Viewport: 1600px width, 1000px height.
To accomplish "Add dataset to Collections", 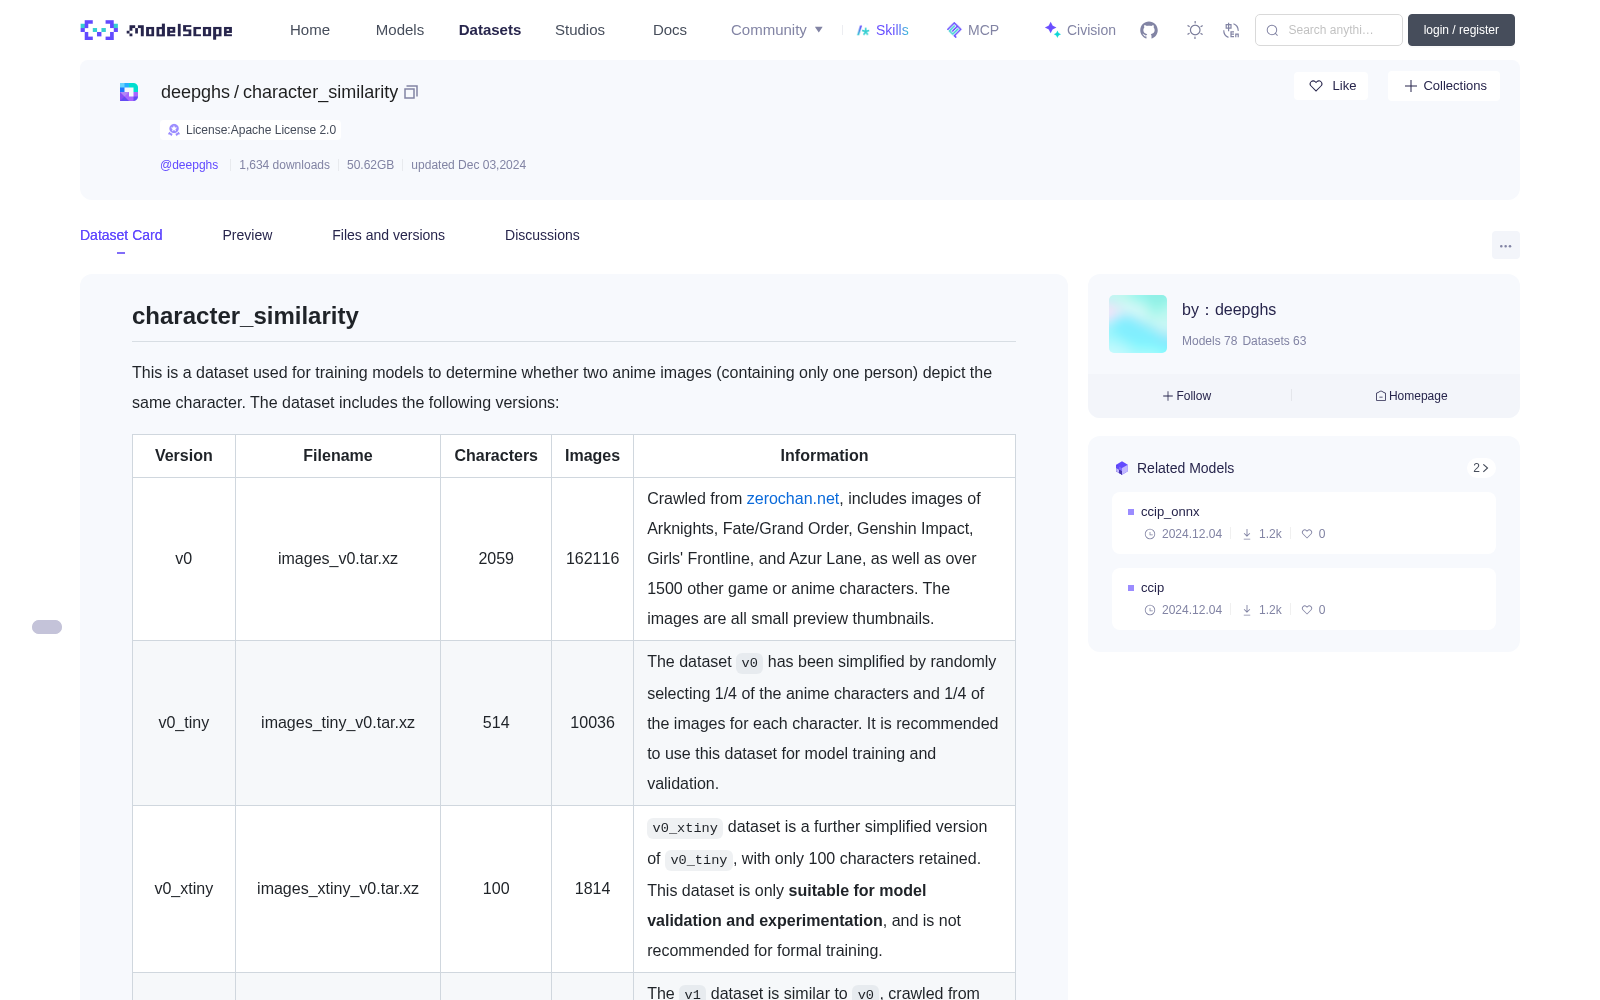I will click(x=1444, y=86).
